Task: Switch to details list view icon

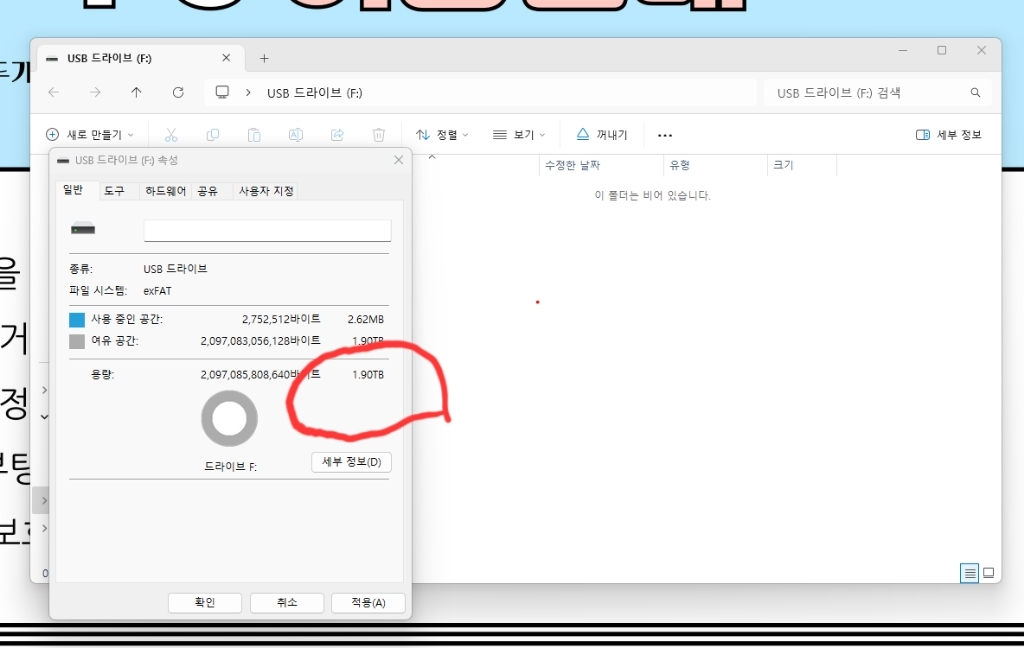Action: coord(969,573)
